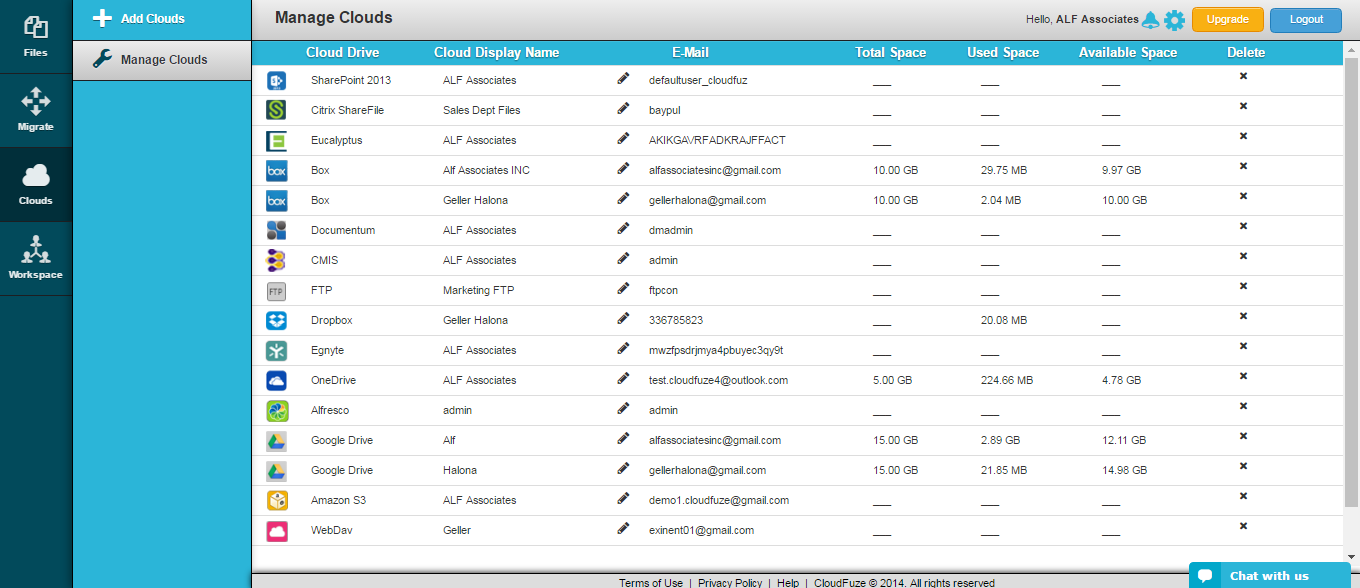
Task: Click the E-Mail column header
Action: [x=690, y=53]
